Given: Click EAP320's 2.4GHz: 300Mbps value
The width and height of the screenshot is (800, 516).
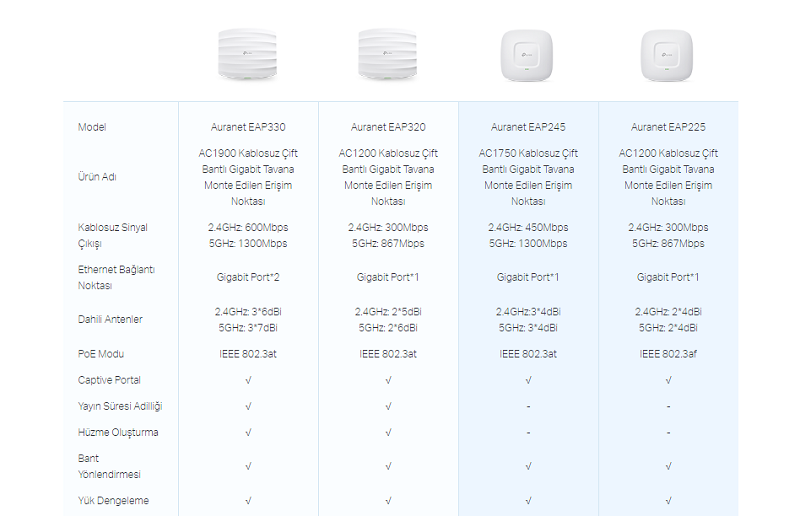Looking at the screenshot, I should pyautogui.click(x=388, y=228).
